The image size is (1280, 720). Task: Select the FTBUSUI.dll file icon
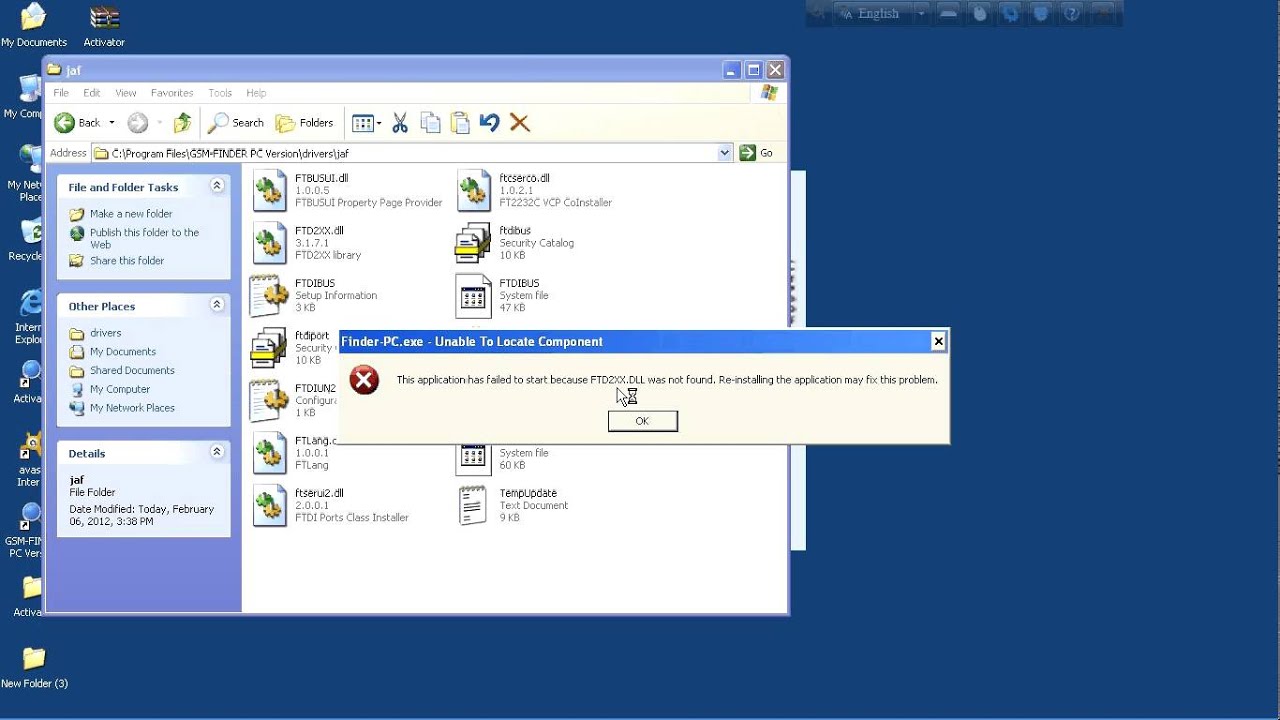click(269, 190)
